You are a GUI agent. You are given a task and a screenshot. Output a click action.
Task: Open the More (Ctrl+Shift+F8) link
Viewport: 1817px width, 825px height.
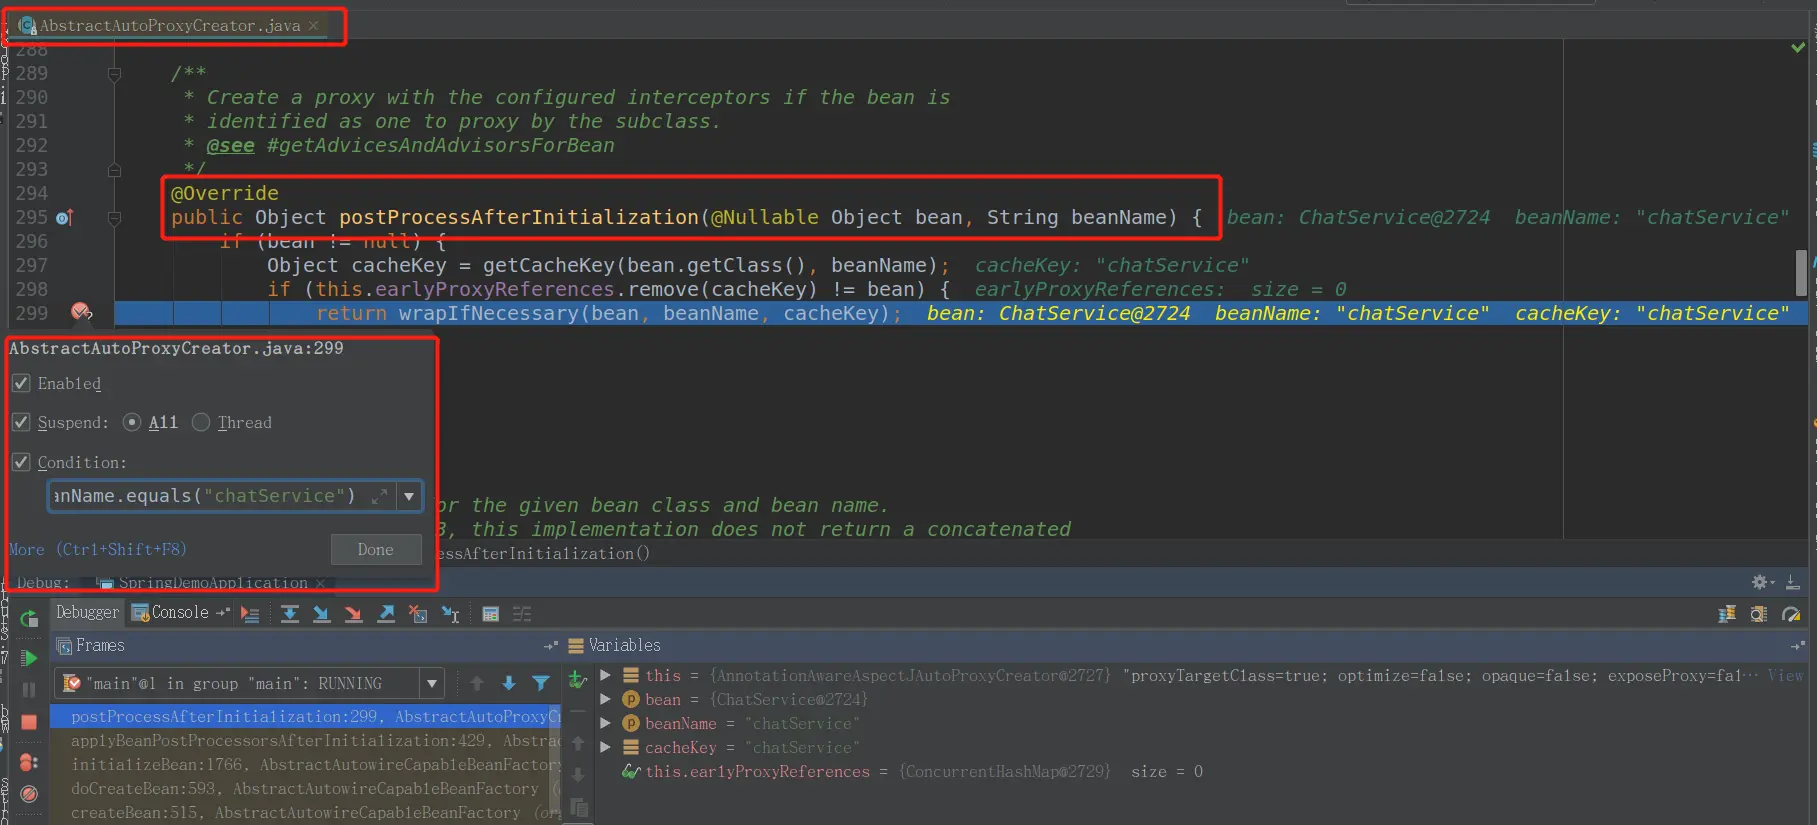(x=97, y=549)
